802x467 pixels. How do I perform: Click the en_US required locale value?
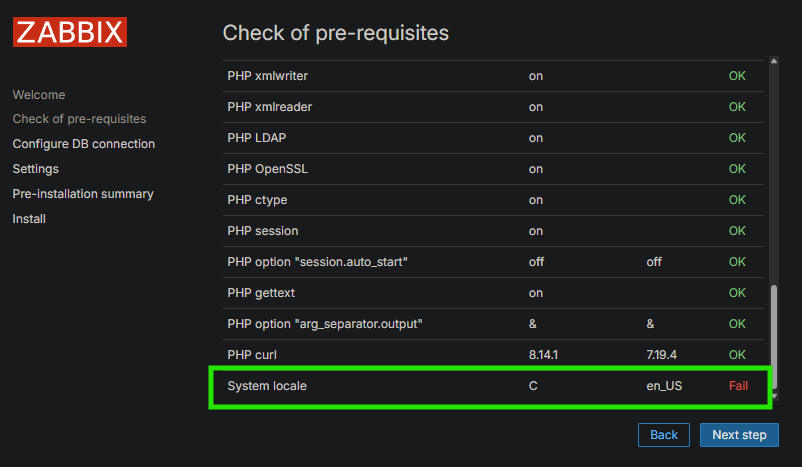[664, 386]
